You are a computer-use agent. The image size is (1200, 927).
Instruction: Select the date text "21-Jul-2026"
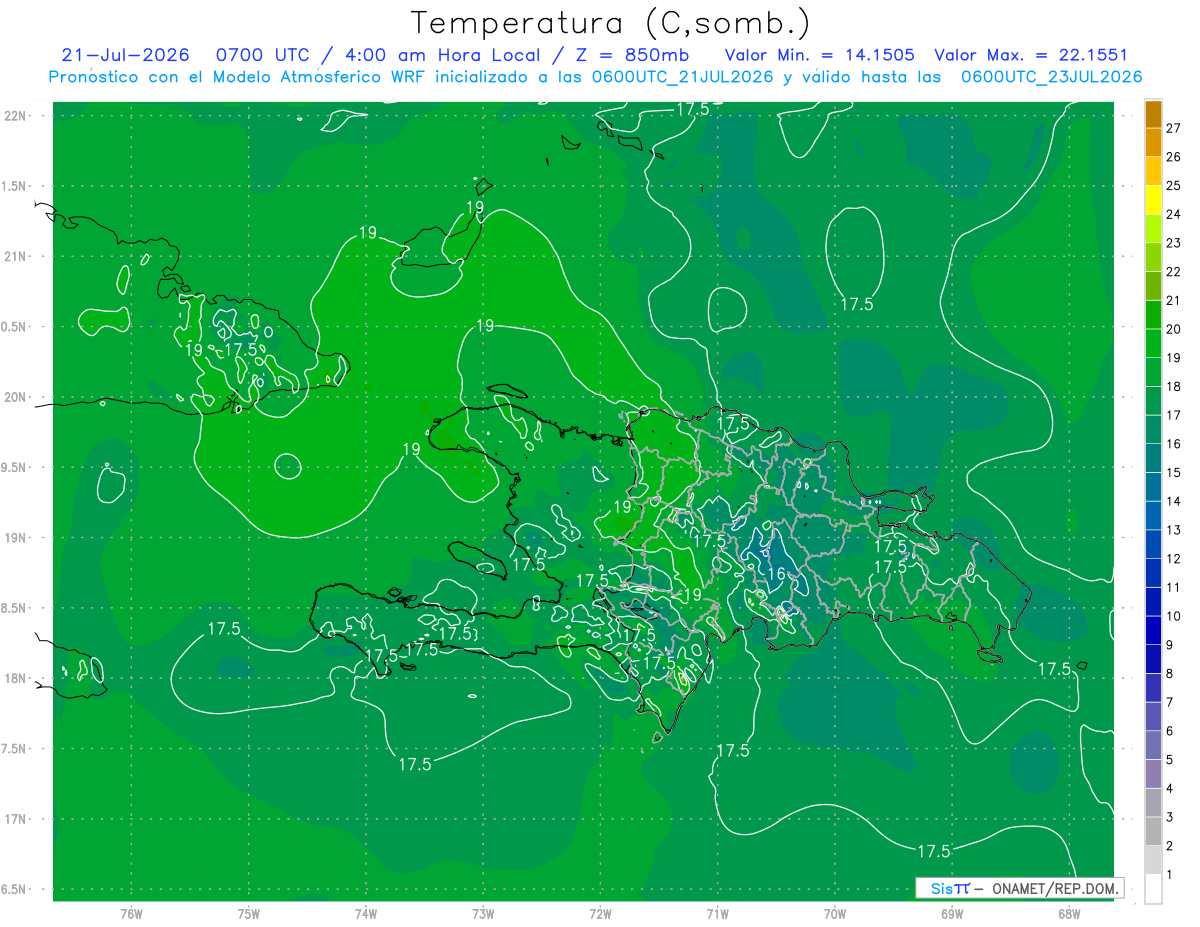click(x=126, y=55)
